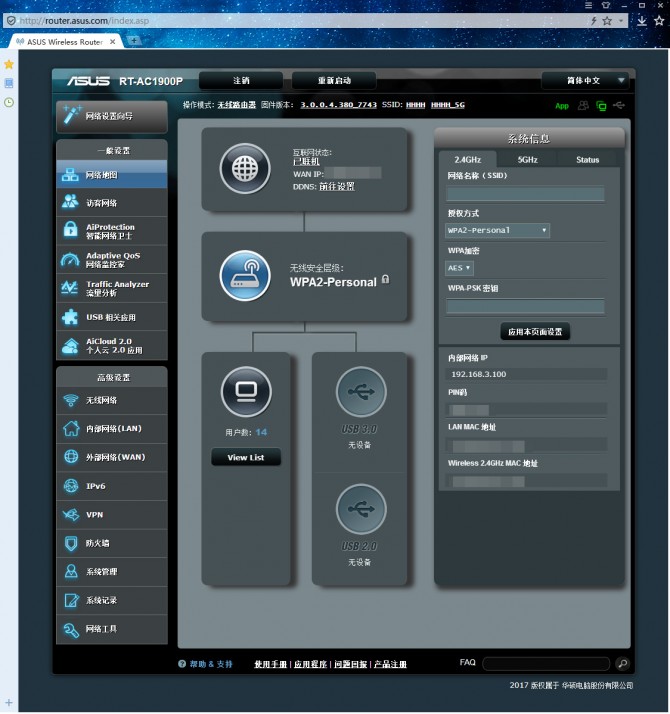Click the clients computer icon
This screenshot has width=670, height=714.
point(246,392)
